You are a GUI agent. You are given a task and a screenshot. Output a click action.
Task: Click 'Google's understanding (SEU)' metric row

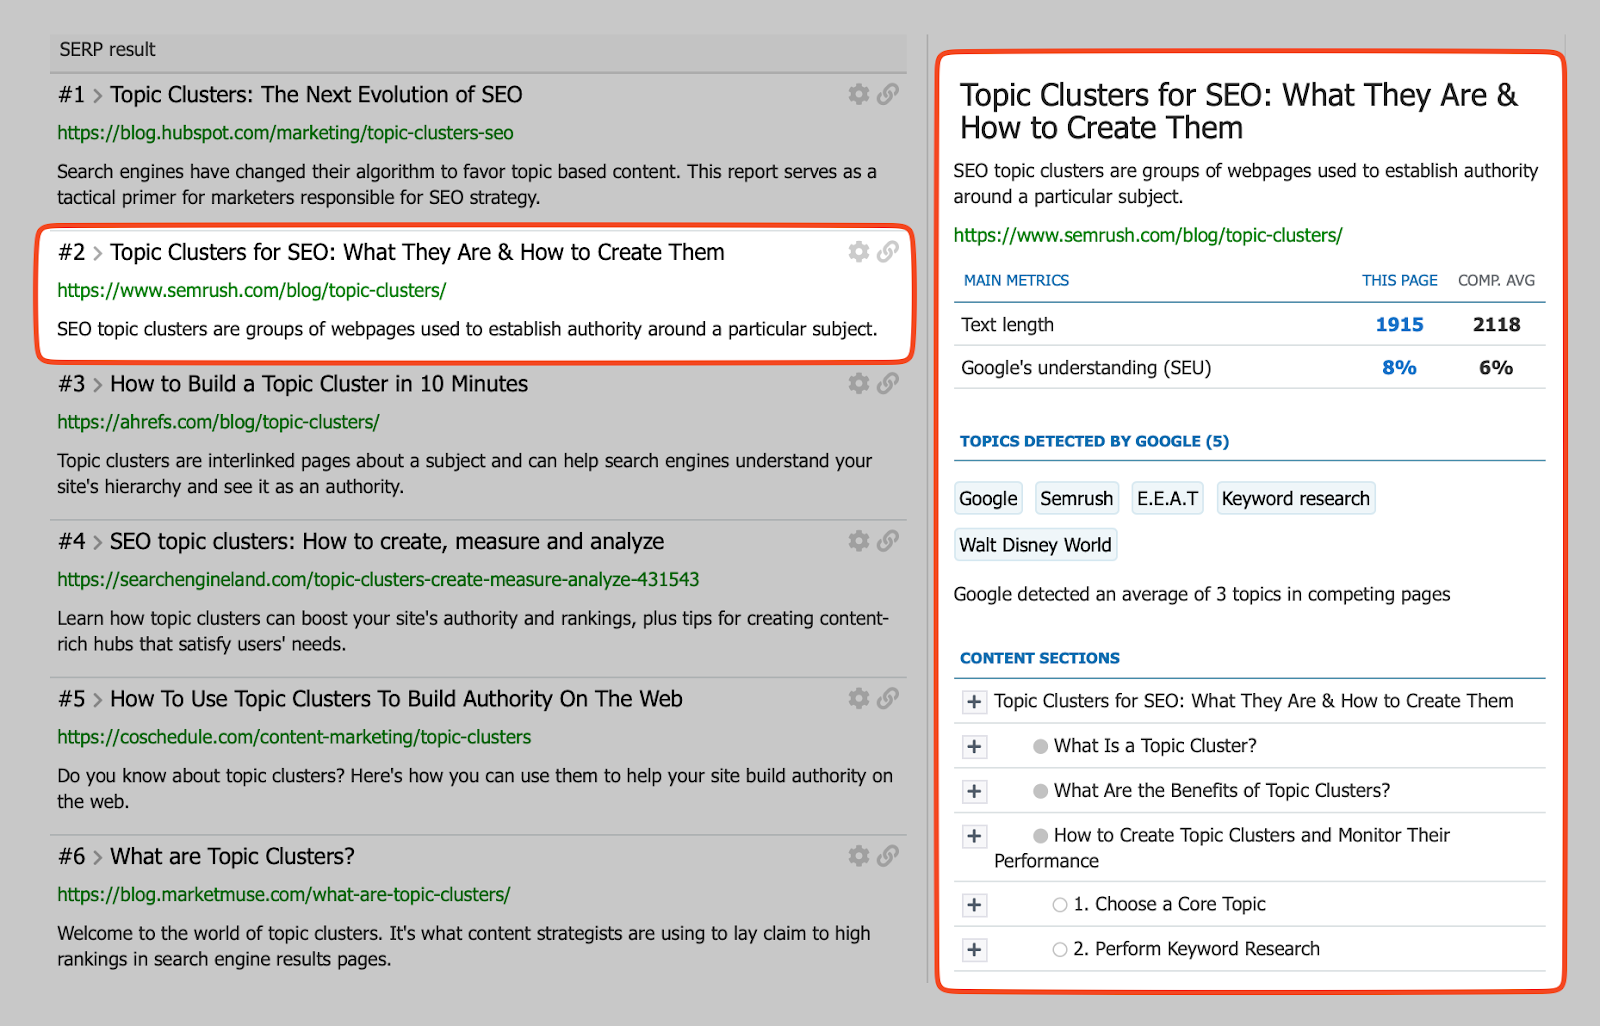(x=1249, y=368)
